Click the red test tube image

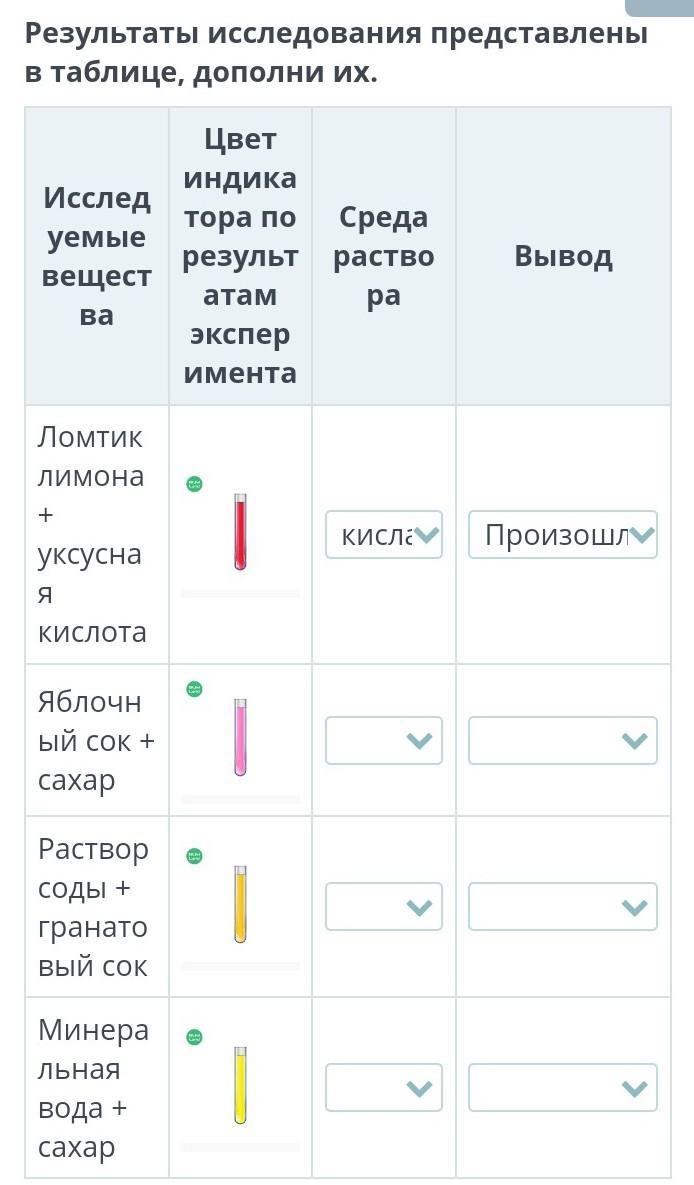pyautogui.click(x=240, y=532)
